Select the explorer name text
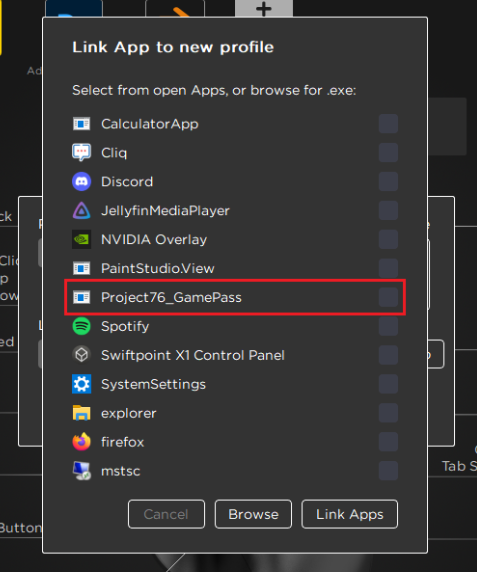The width and height of the screenshot is (477, 572). pyautogui.click(x=129, y=413)
